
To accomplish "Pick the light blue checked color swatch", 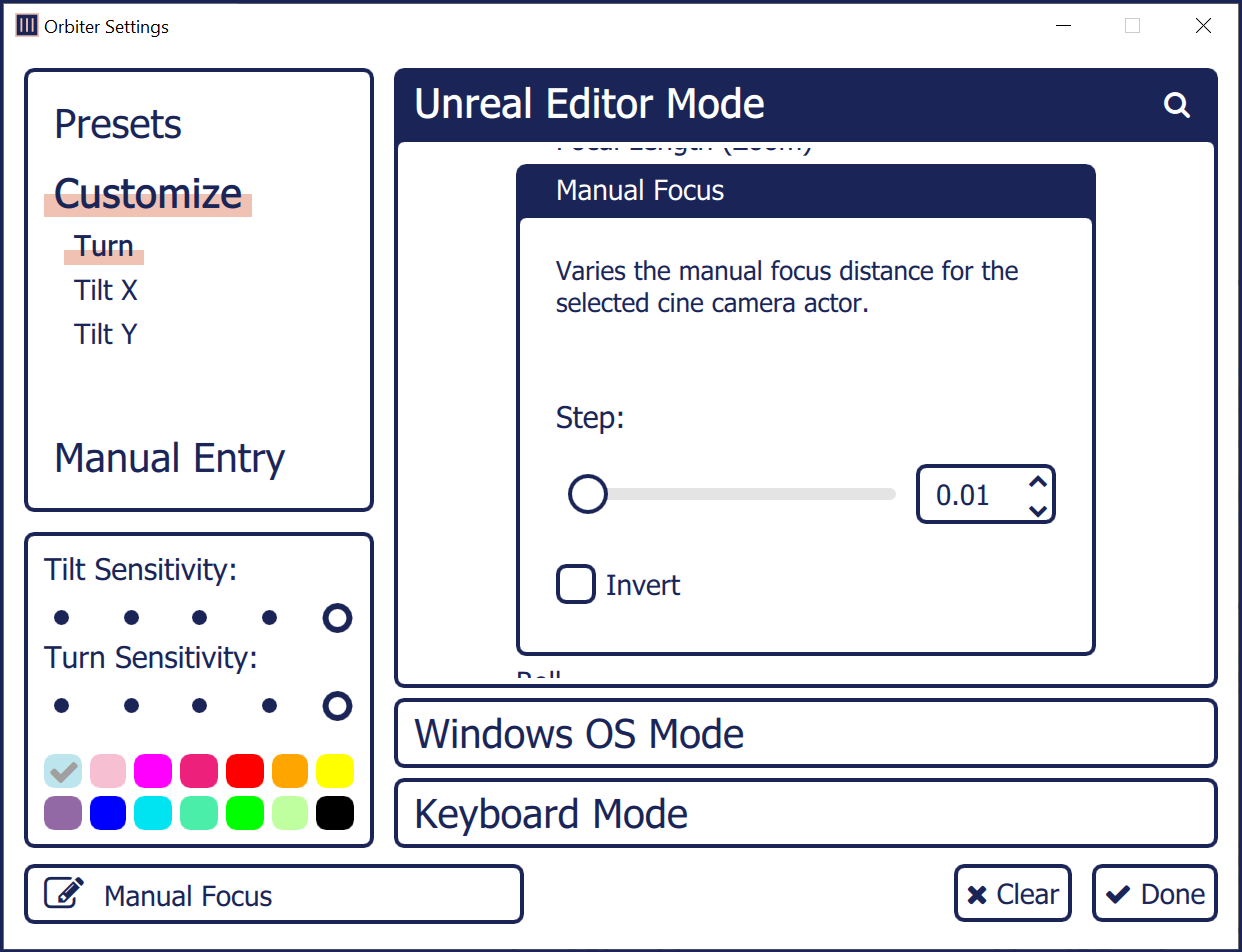I will point(63,771).
